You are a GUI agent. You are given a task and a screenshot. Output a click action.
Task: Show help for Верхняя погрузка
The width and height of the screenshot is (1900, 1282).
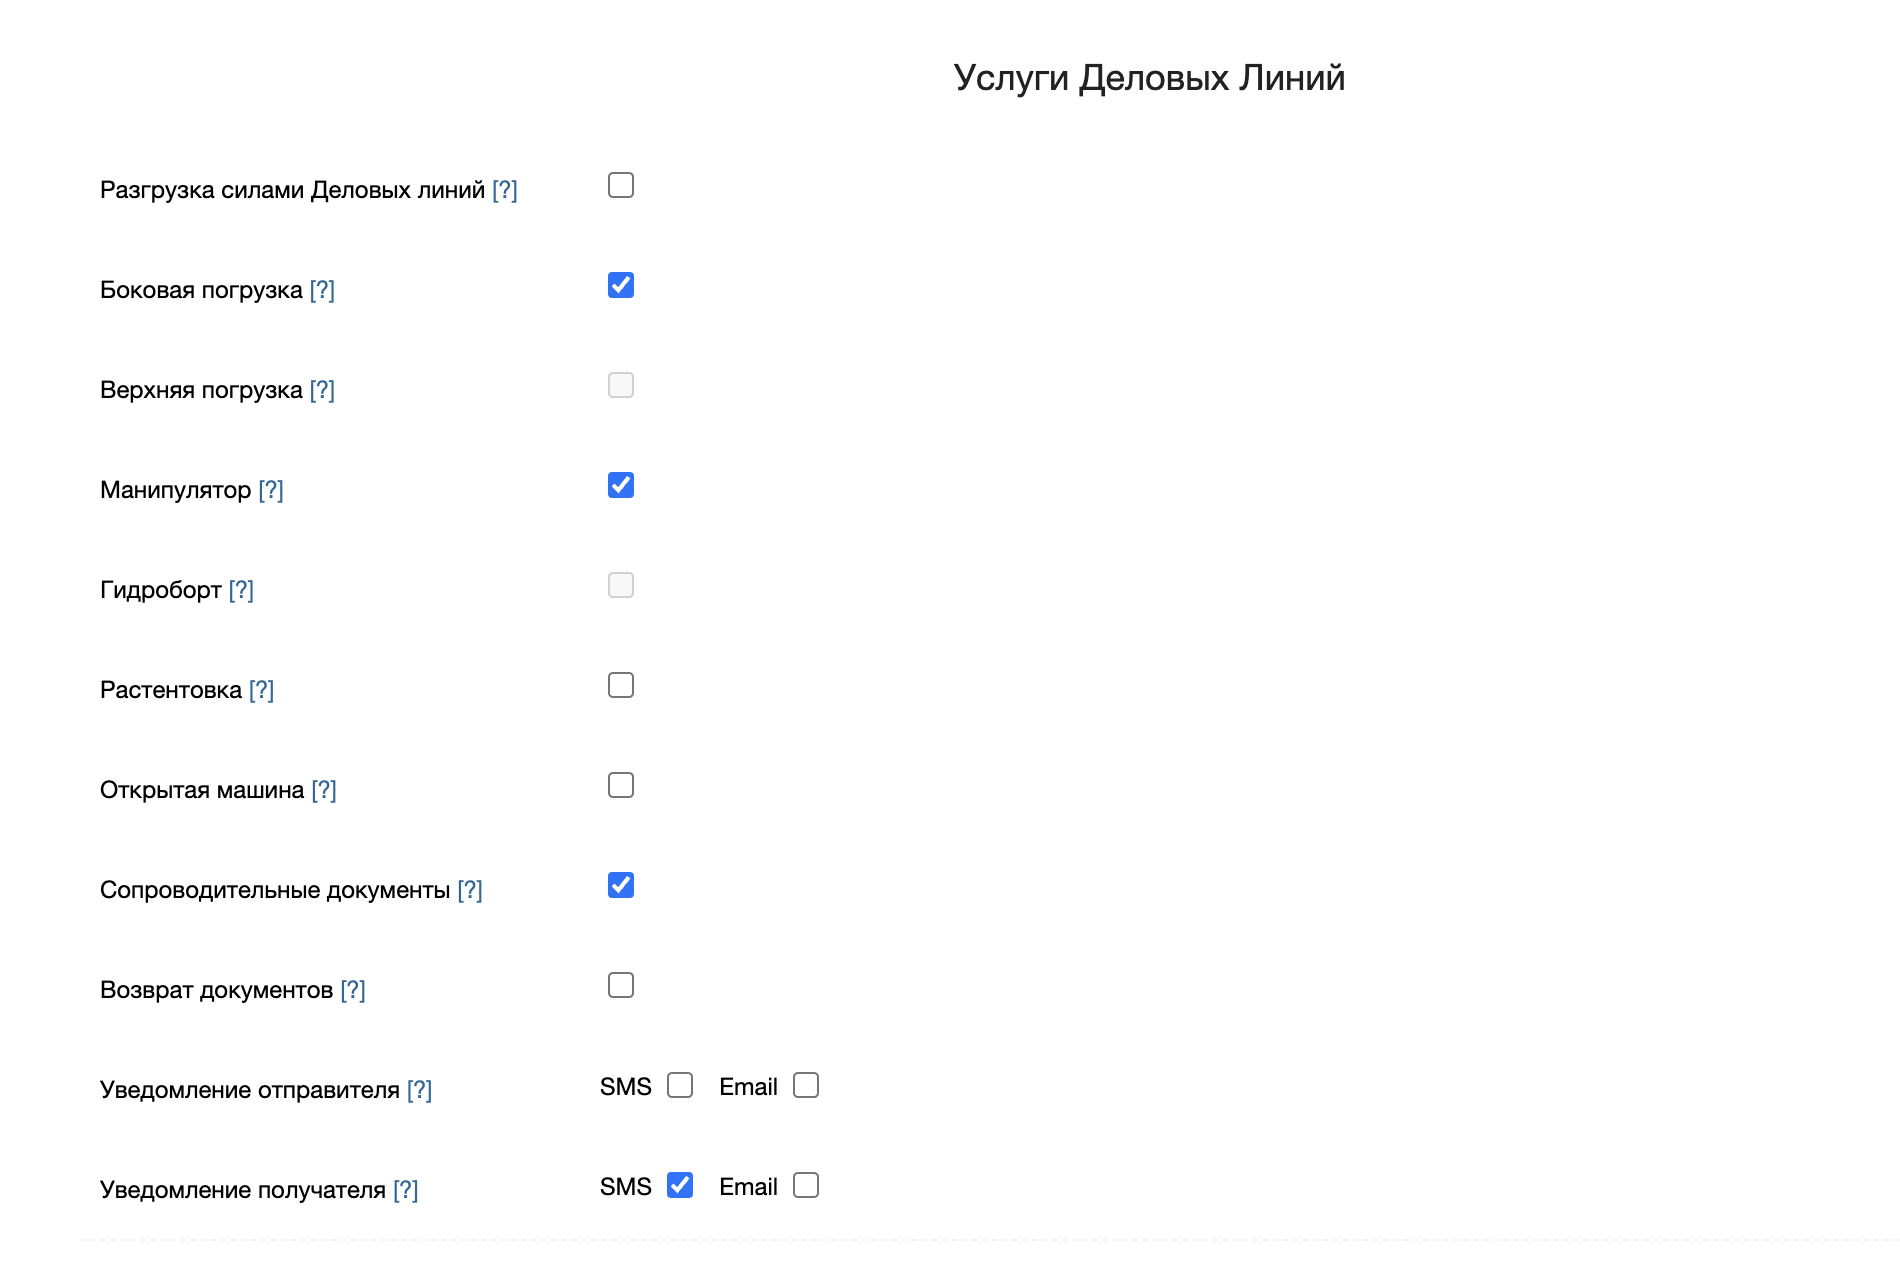322,390
